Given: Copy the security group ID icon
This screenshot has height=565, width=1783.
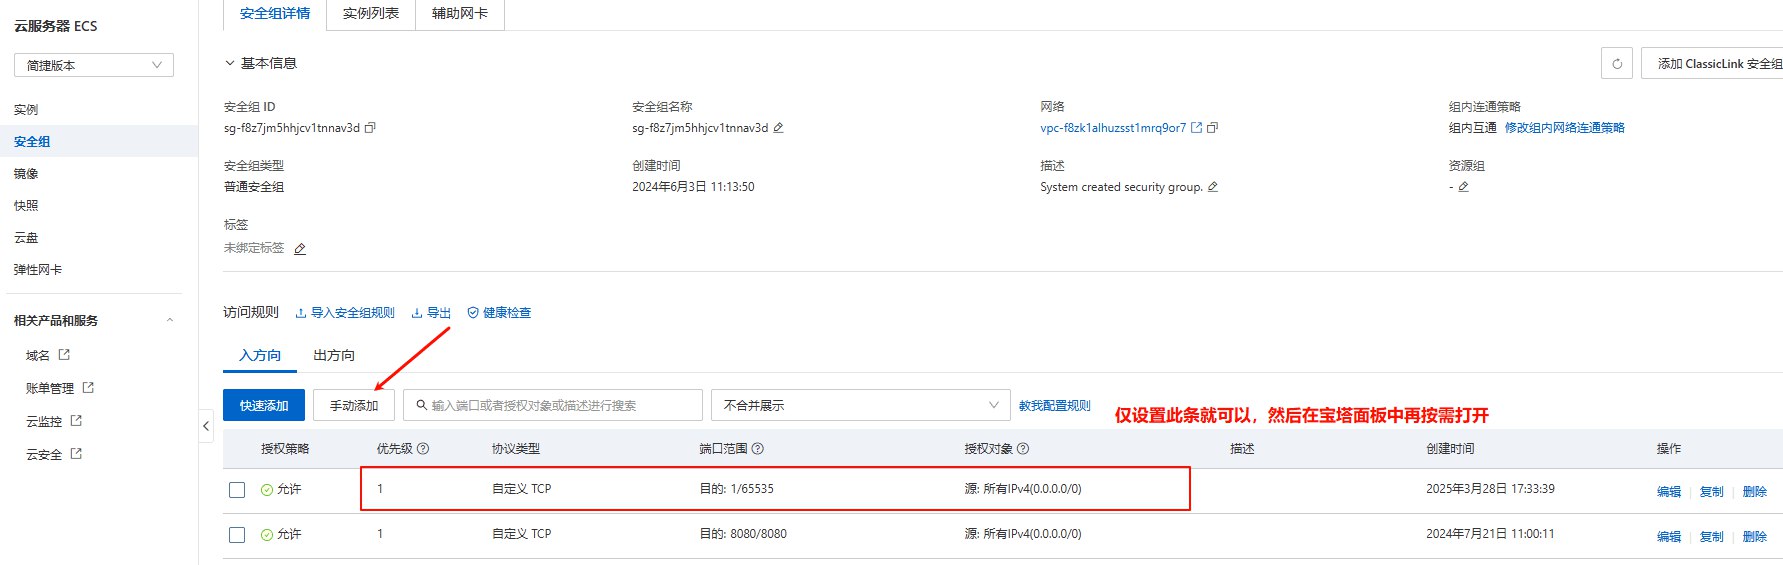Looking at the screenshot, I should [370, 128].
